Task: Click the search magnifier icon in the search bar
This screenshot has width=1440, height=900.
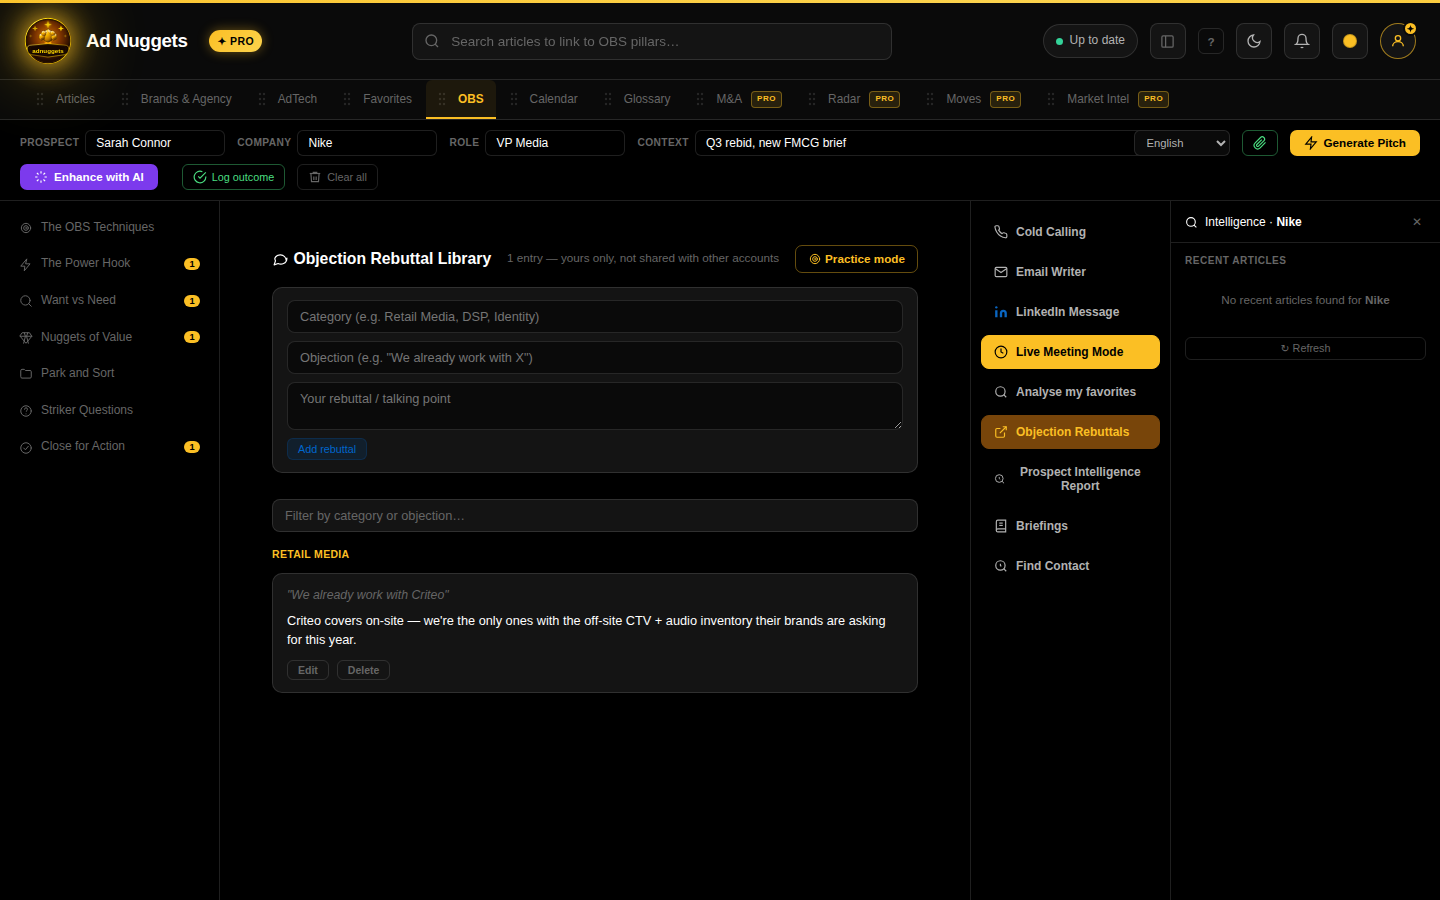Action: click(x=432, y=41)
